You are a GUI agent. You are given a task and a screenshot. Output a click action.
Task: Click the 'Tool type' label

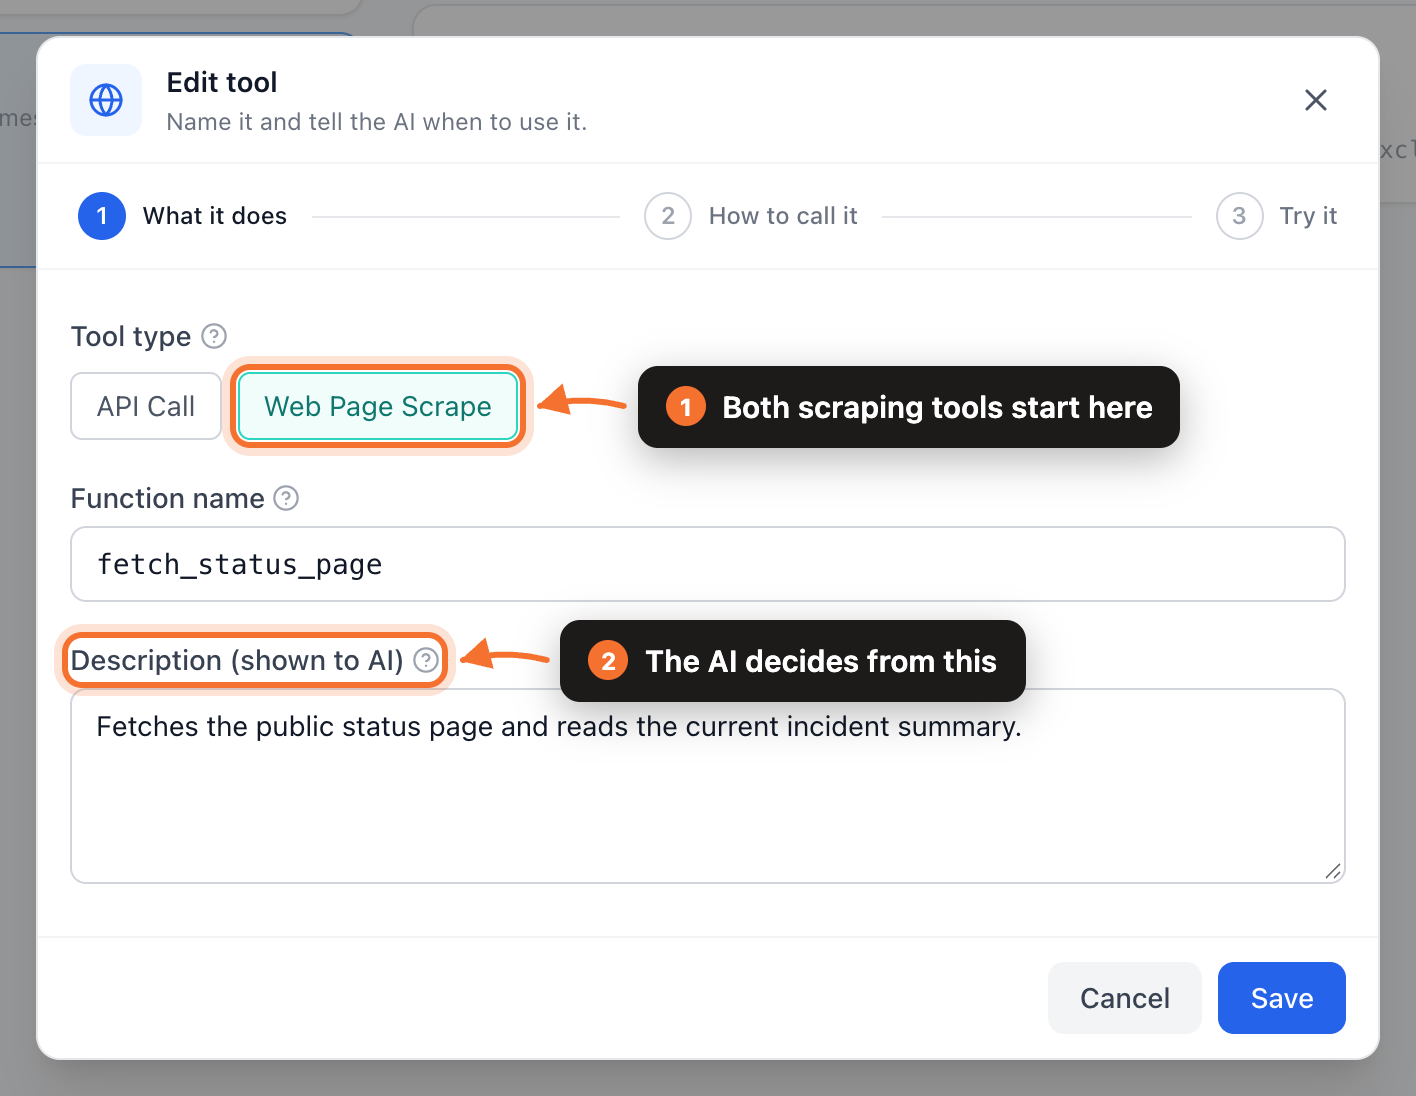tap(131, 336)
